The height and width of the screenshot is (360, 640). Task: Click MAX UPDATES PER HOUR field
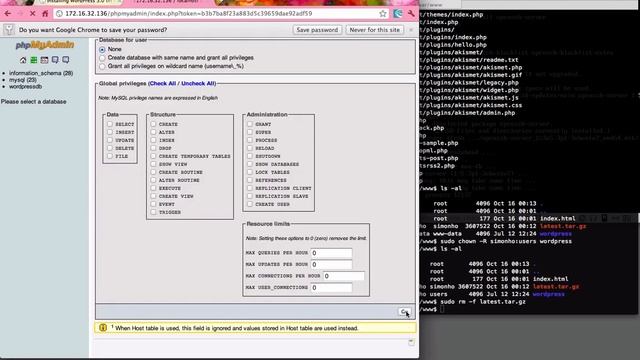tap(331, 264)
